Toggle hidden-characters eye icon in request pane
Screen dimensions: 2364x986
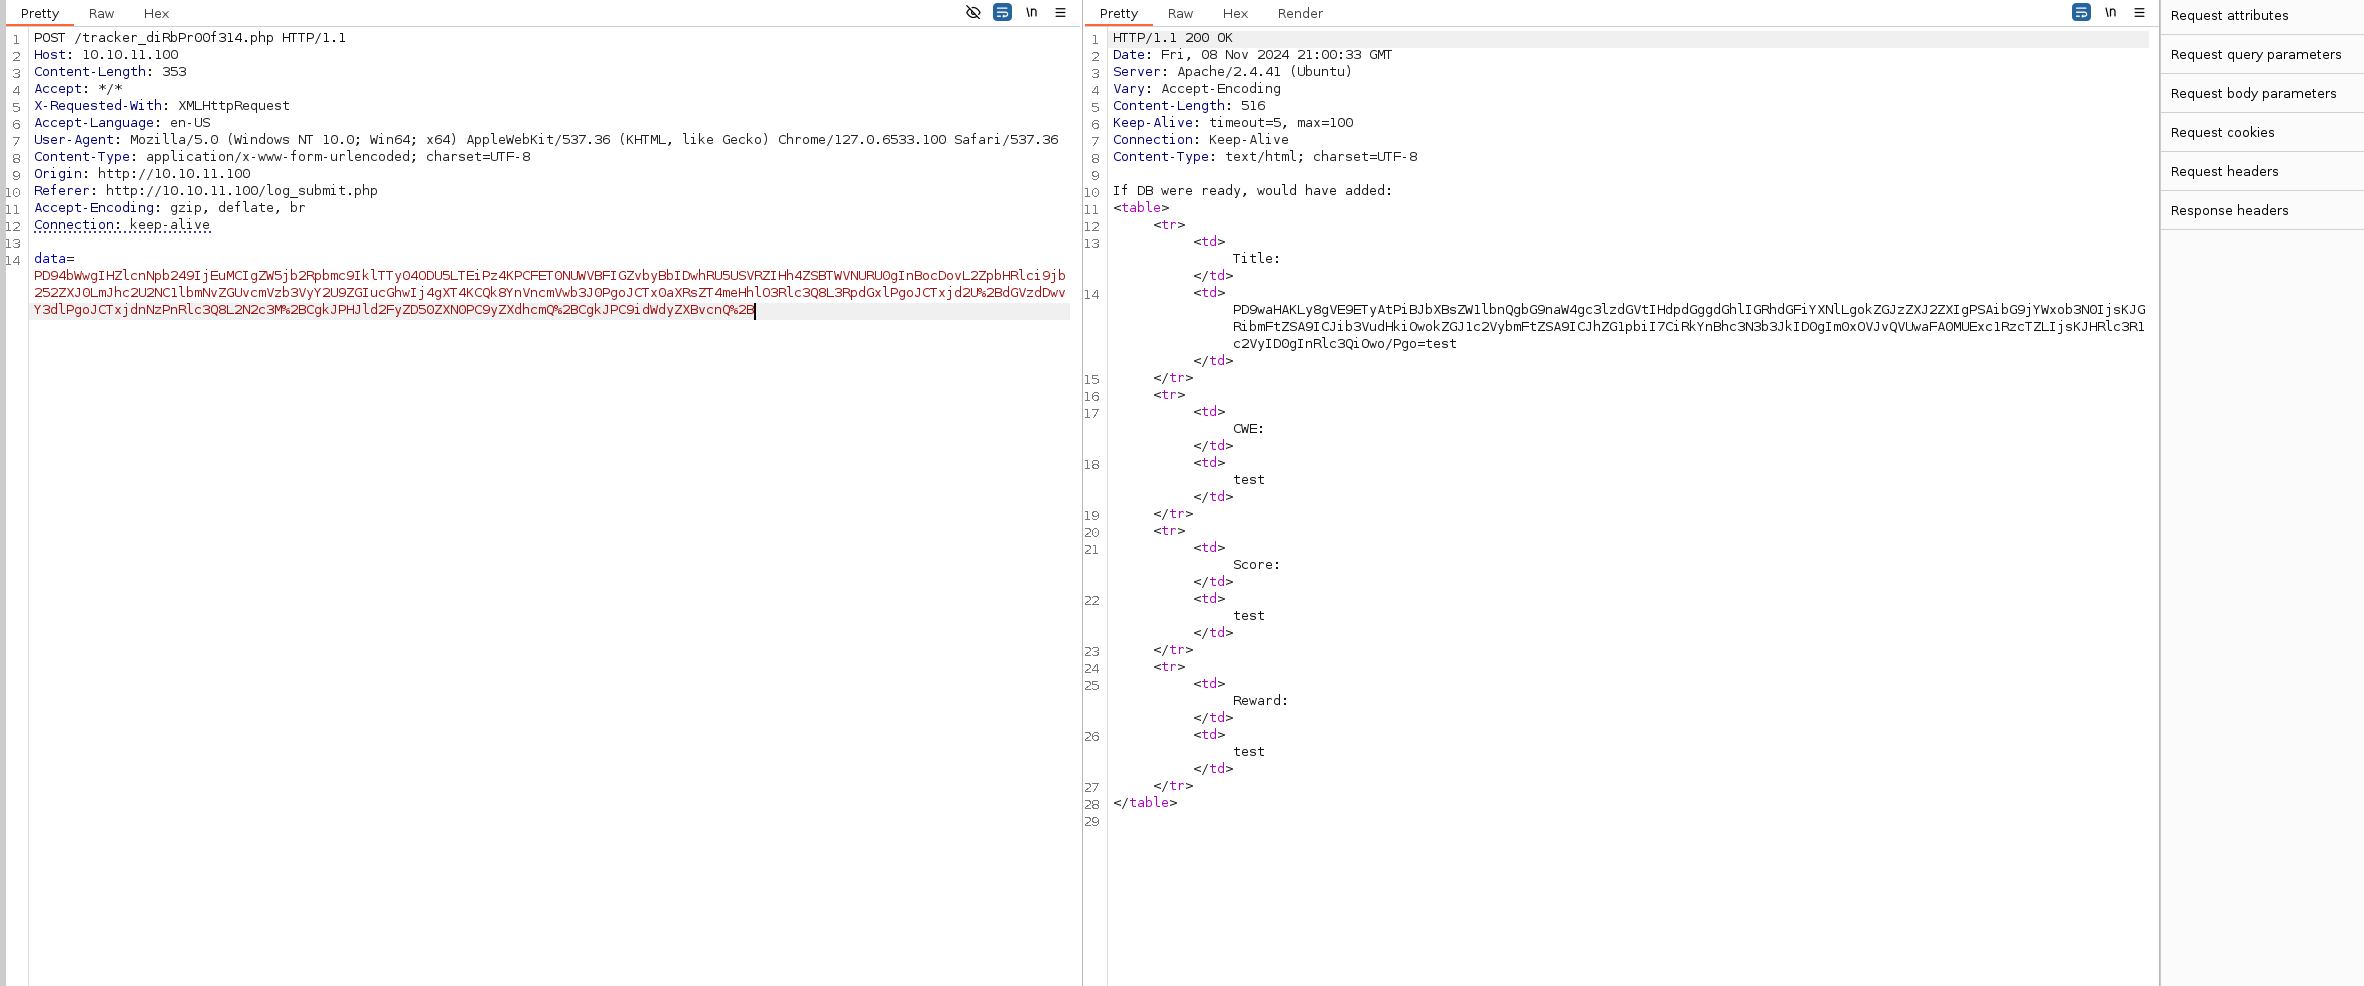973,13
